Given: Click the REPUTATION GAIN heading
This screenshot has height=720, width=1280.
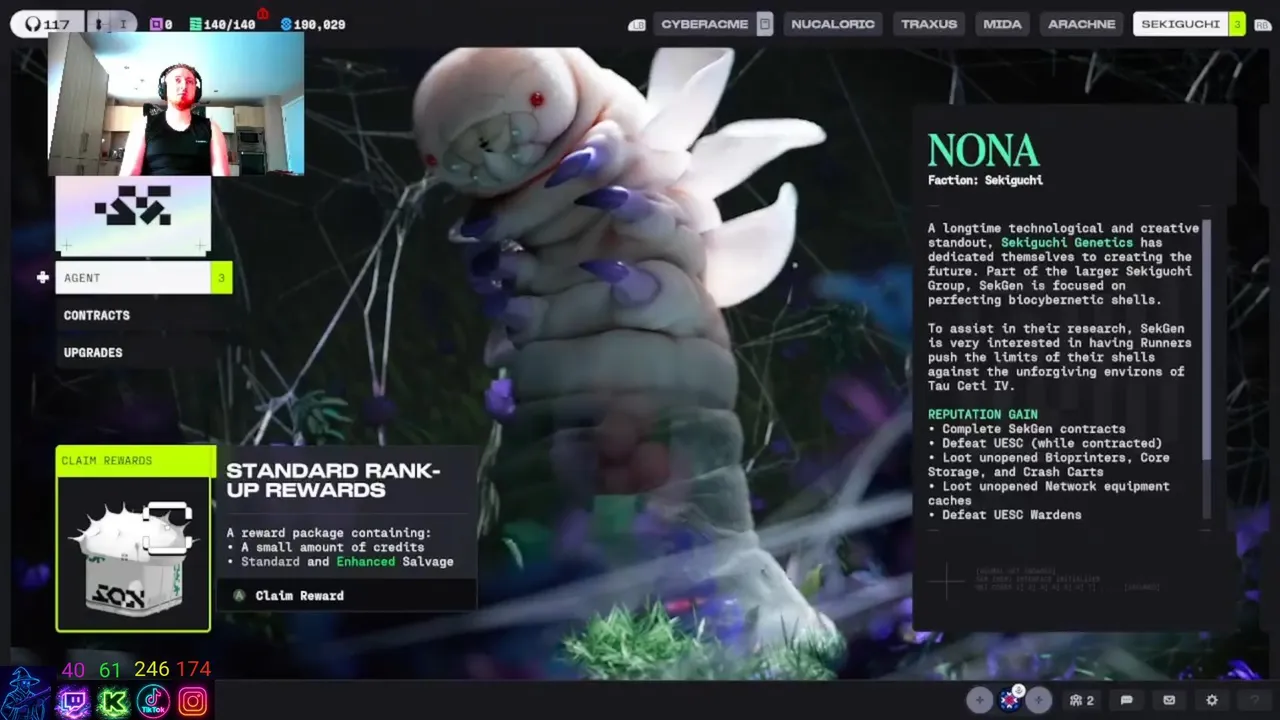Looking at the screenshot, I should [x=982, y=414].
